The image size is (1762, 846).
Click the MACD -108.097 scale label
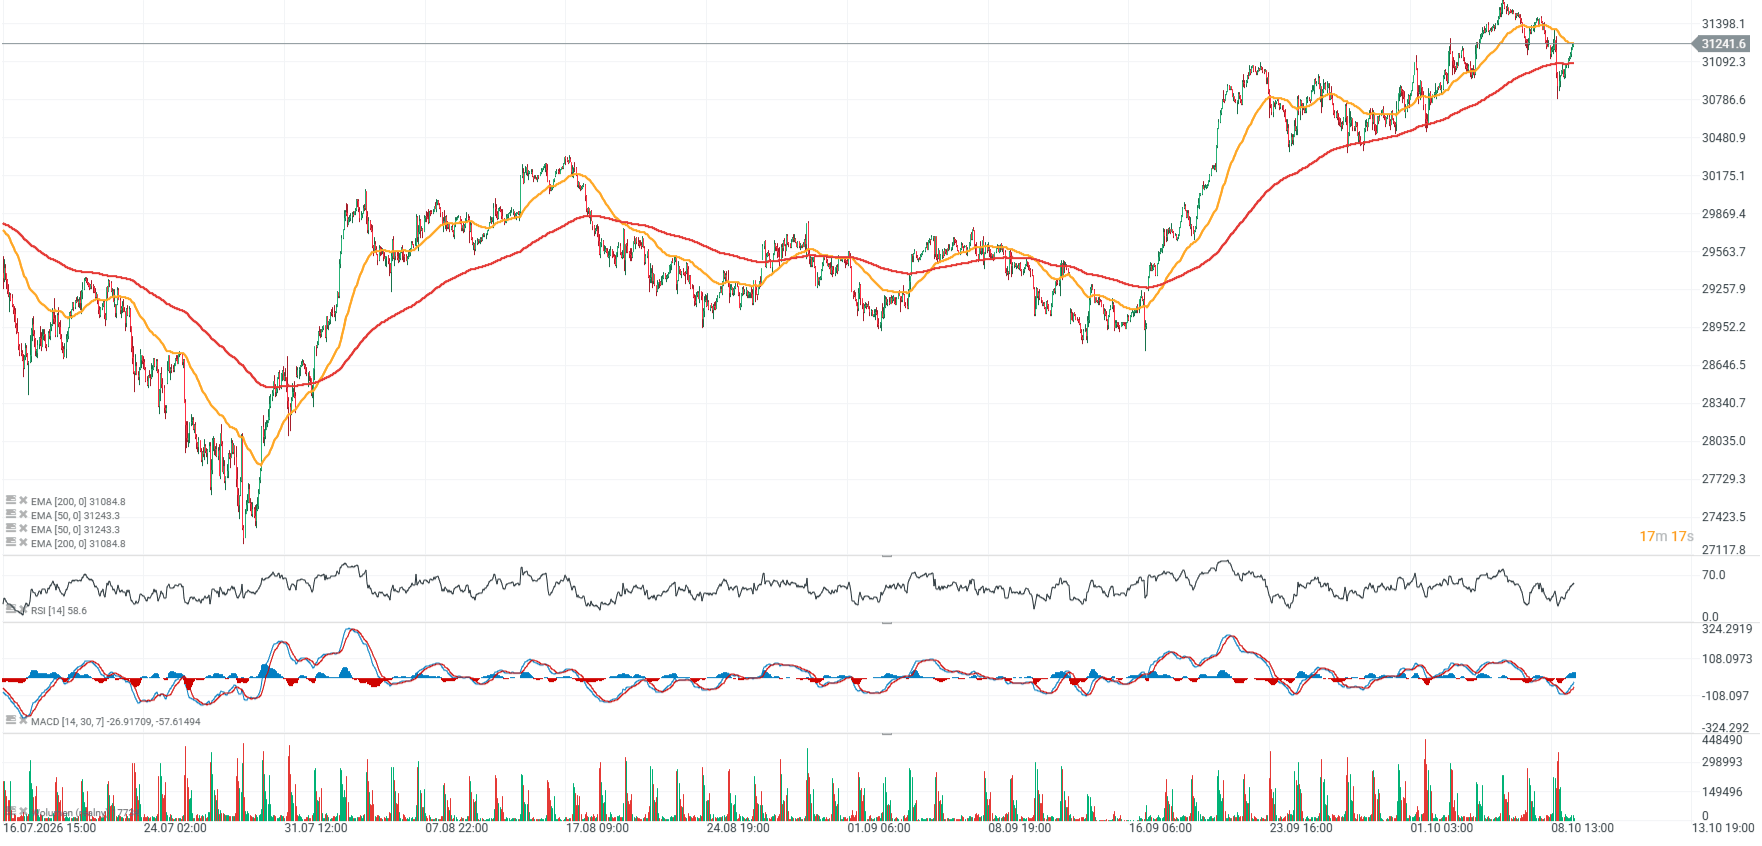(x=1725, y=696)
